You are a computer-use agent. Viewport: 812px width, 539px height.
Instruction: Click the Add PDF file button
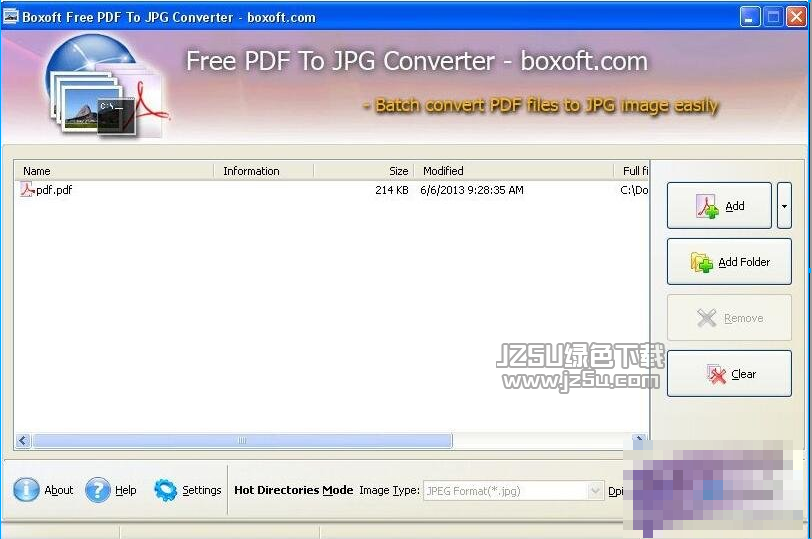pyautogui.click(x=719, y=206)
